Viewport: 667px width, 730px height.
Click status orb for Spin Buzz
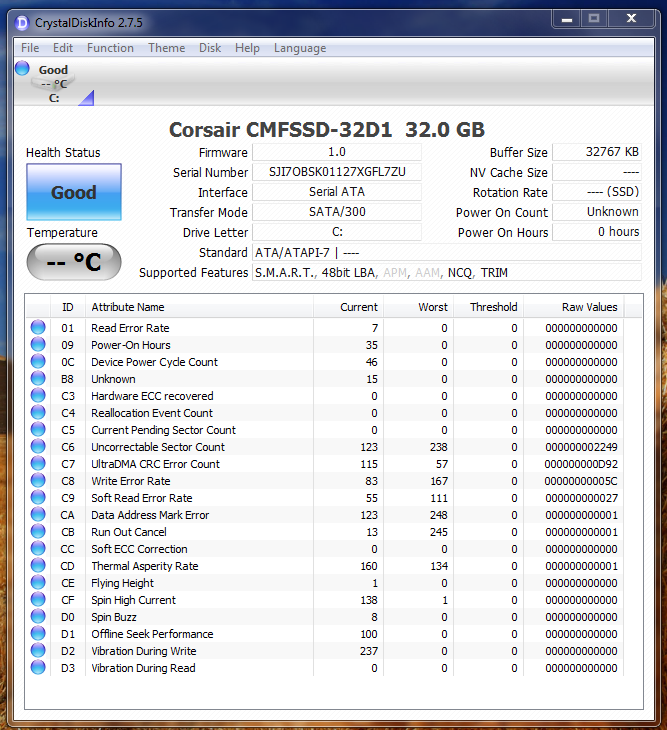click(x=38, y=616)
